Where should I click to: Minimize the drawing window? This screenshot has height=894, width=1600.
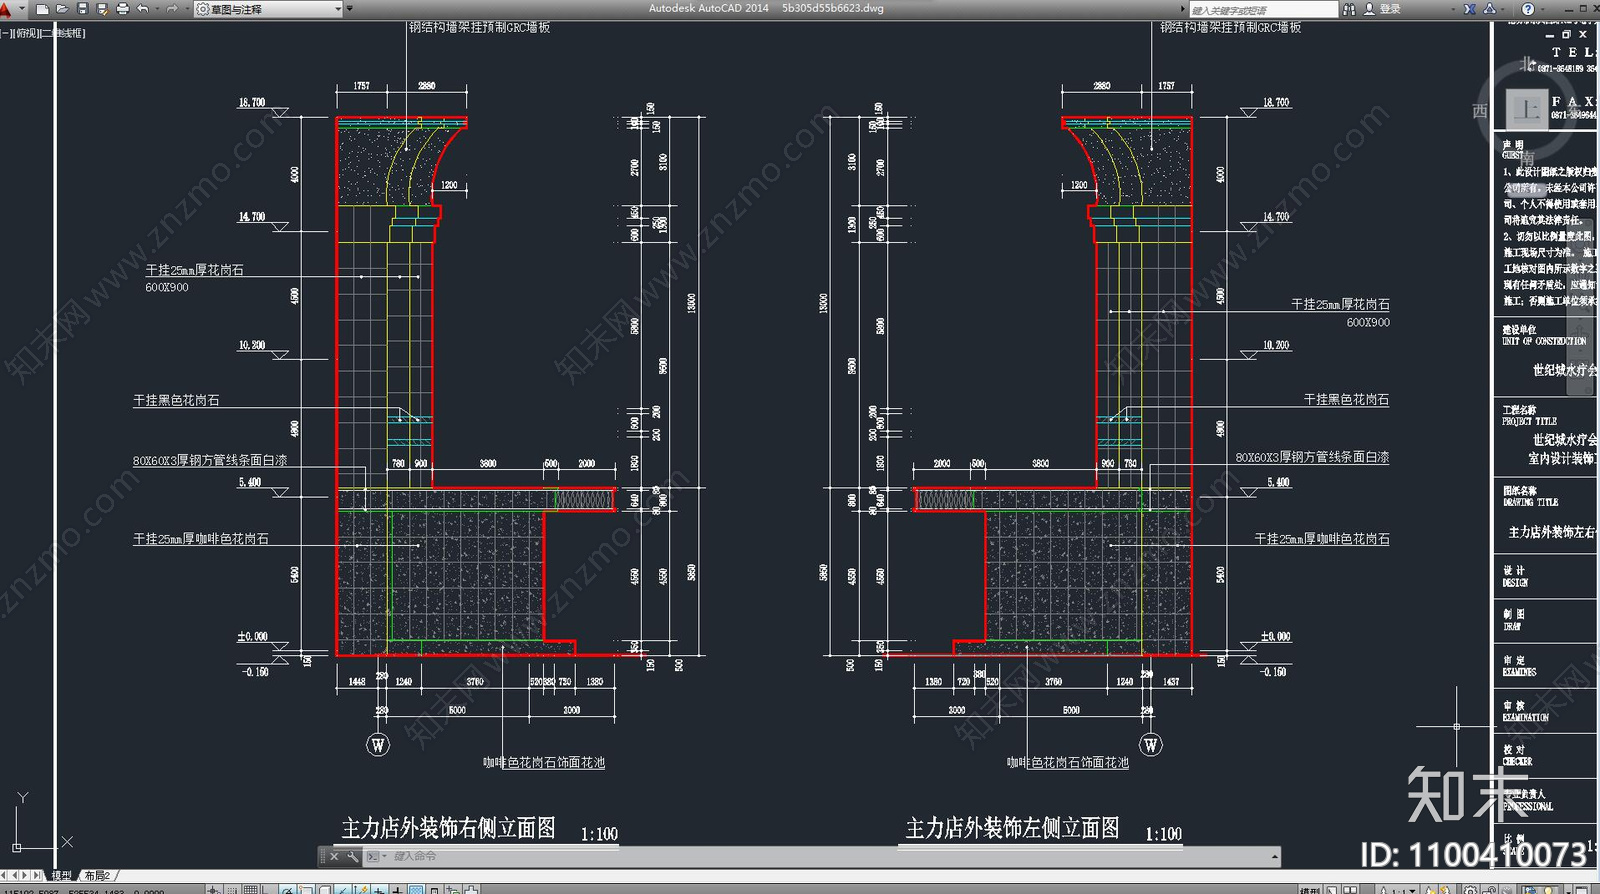1550,34
